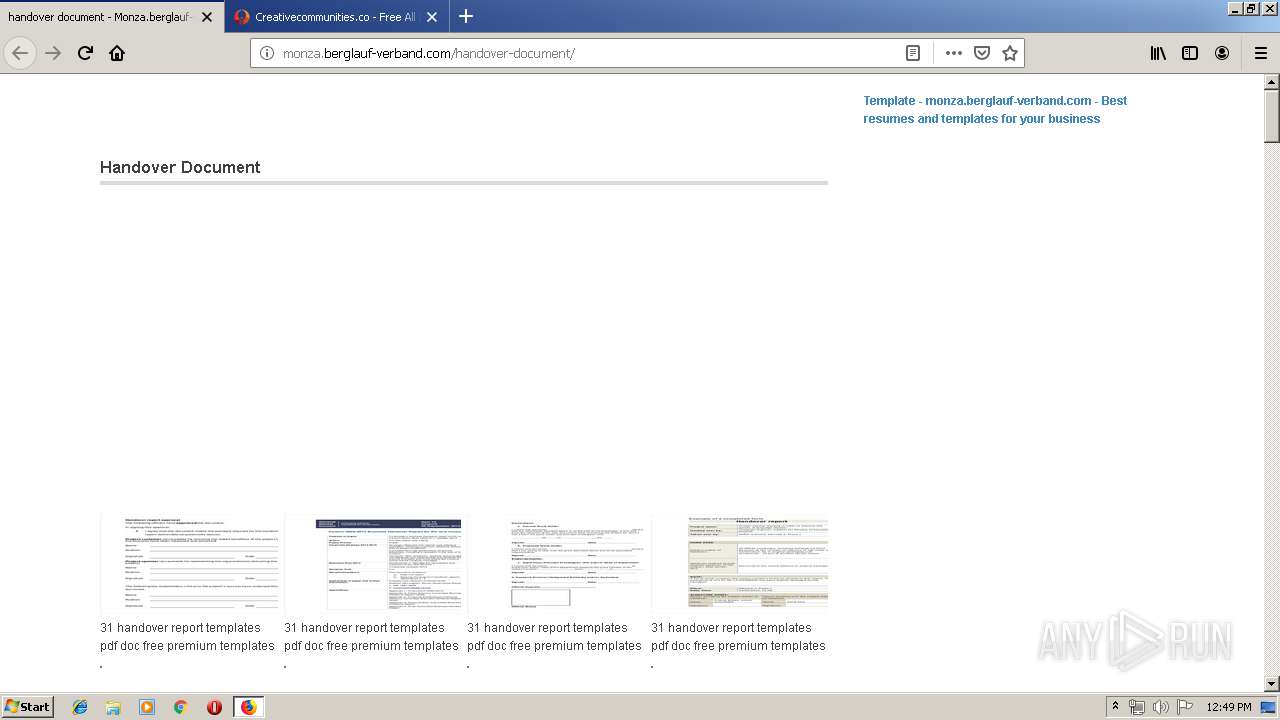Open volume control in system tray
This screenshot has height=720, width=1280.
pos(1161,707)
